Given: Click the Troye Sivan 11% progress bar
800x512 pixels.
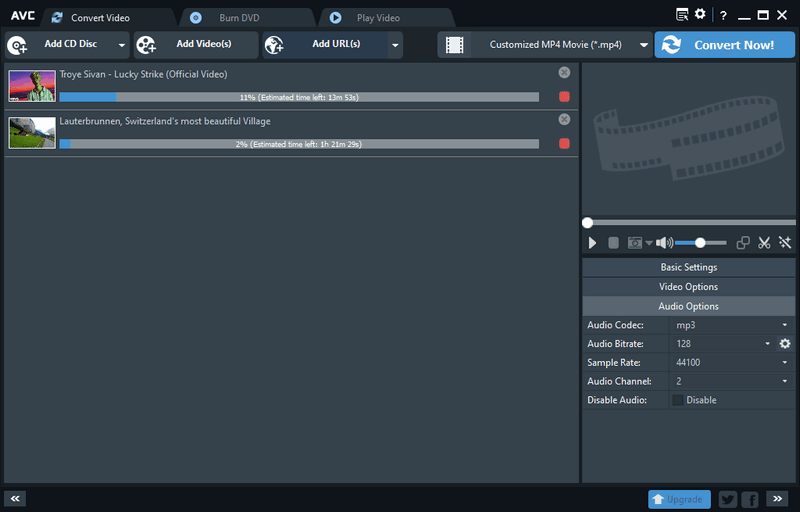Looking at the screenshot, I should click(299, 97).
